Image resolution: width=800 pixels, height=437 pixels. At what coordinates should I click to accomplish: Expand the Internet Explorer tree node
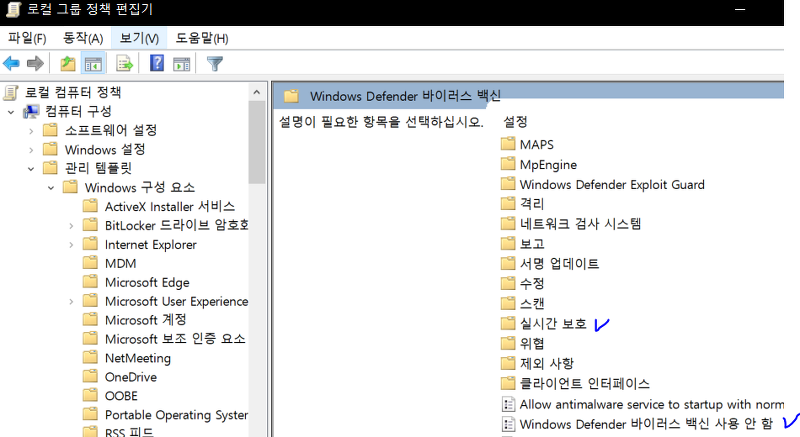click(71, 245)
